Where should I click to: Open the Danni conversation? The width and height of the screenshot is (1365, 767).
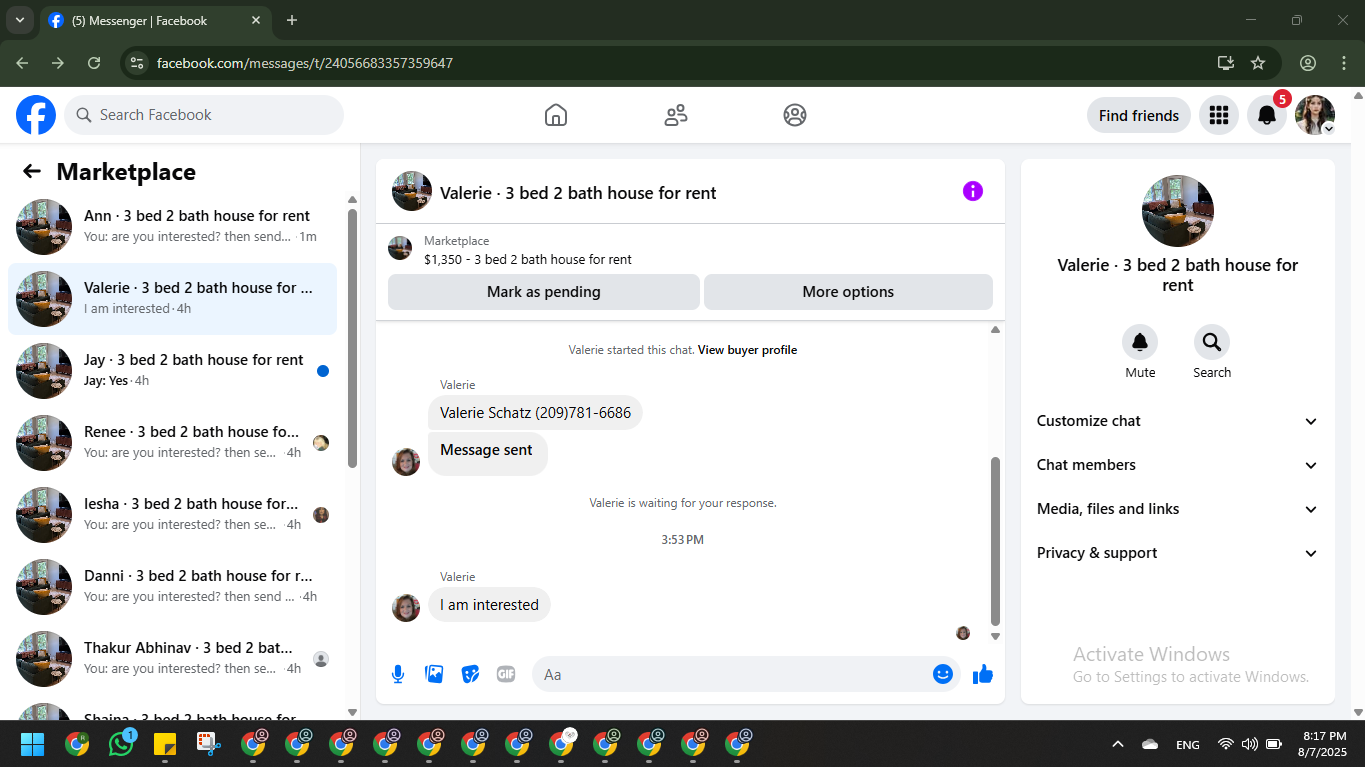point(172,587)
